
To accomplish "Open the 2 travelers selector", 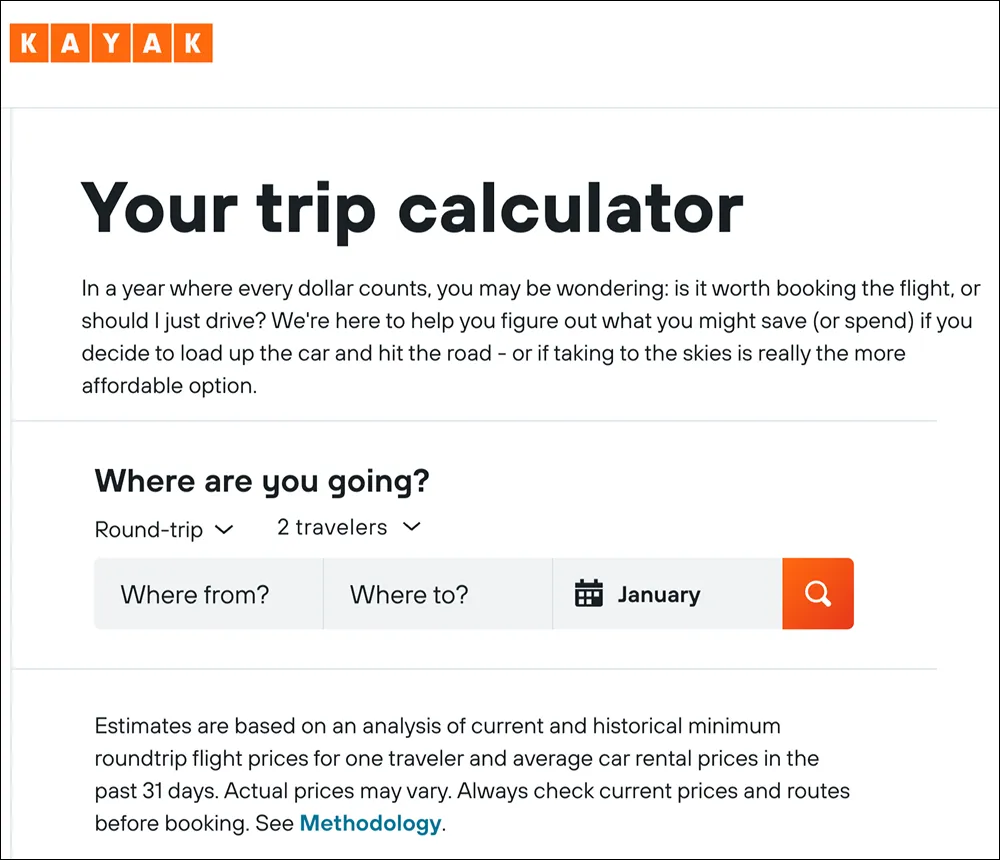I will [347, 527].
